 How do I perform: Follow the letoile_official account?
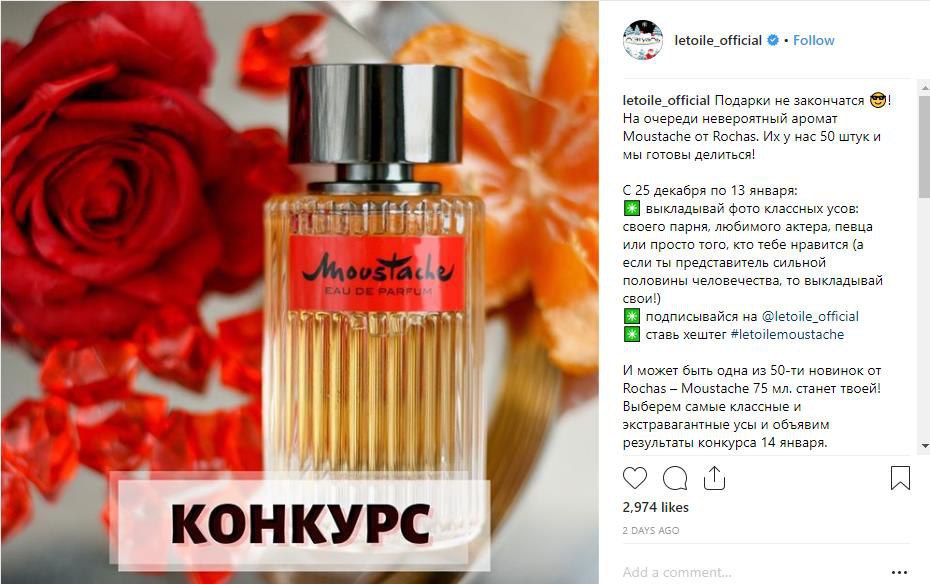tap(814, 40)
